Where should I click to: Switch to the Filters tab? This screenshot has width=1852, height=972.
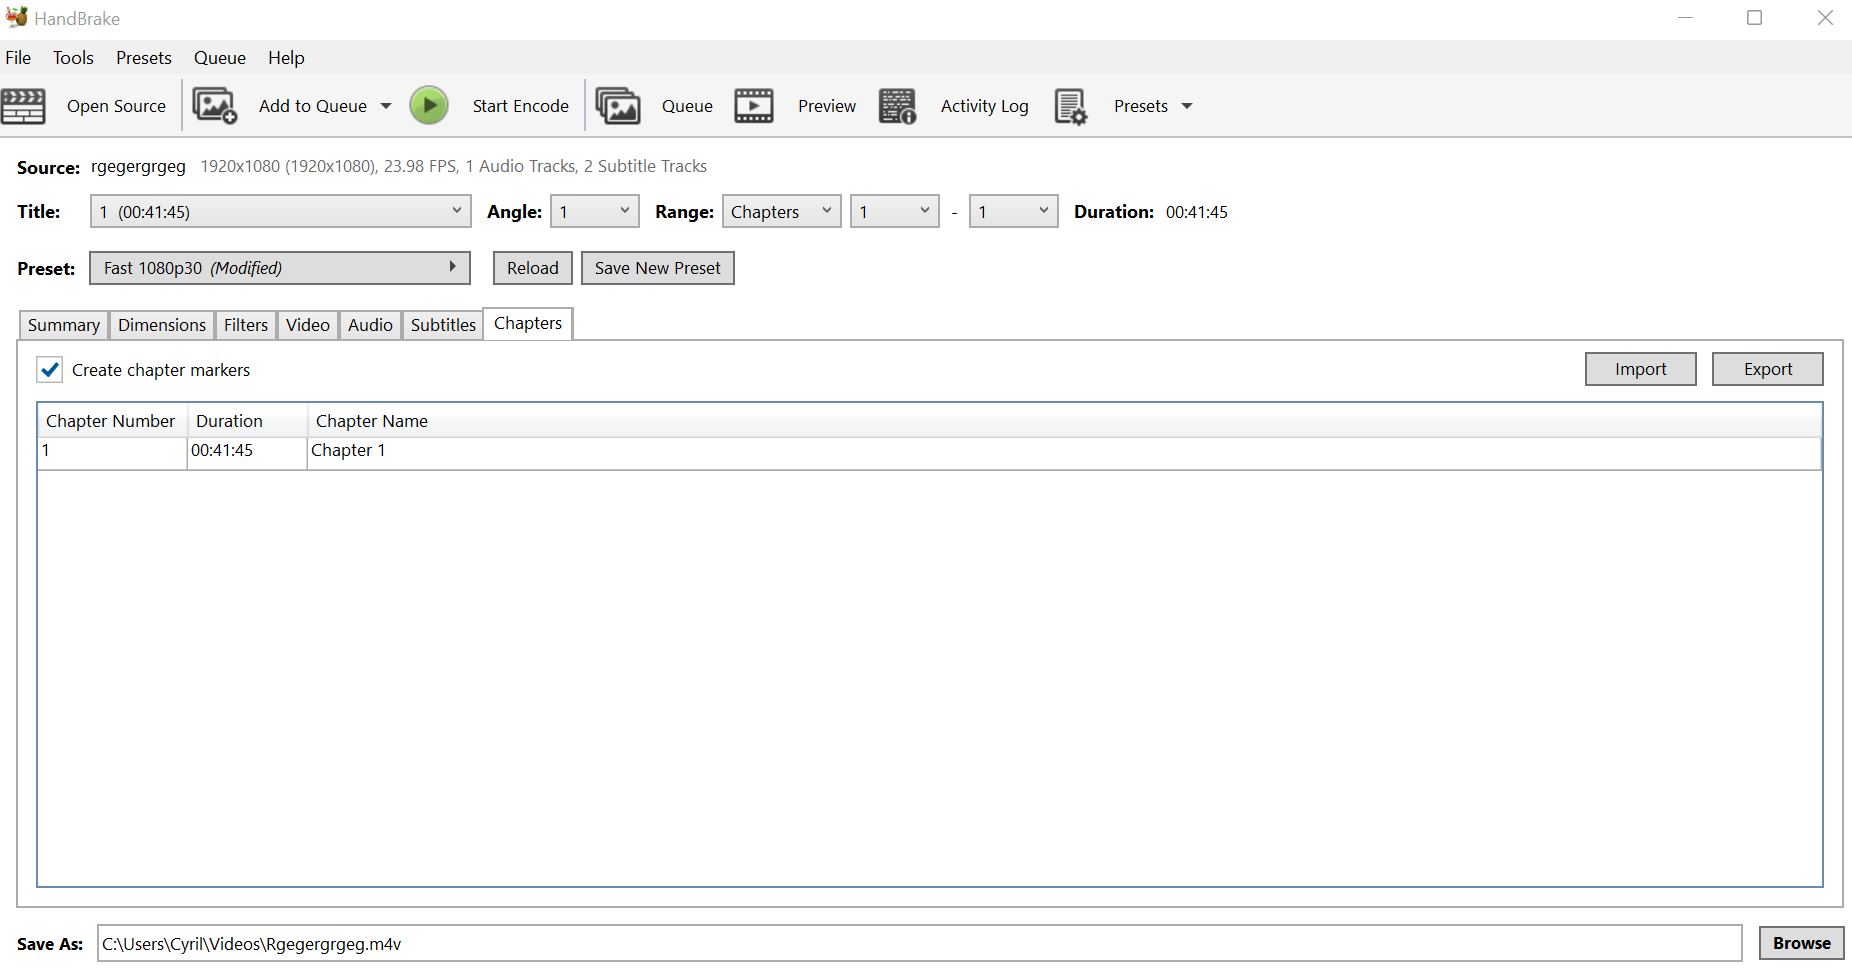[246, 325]
